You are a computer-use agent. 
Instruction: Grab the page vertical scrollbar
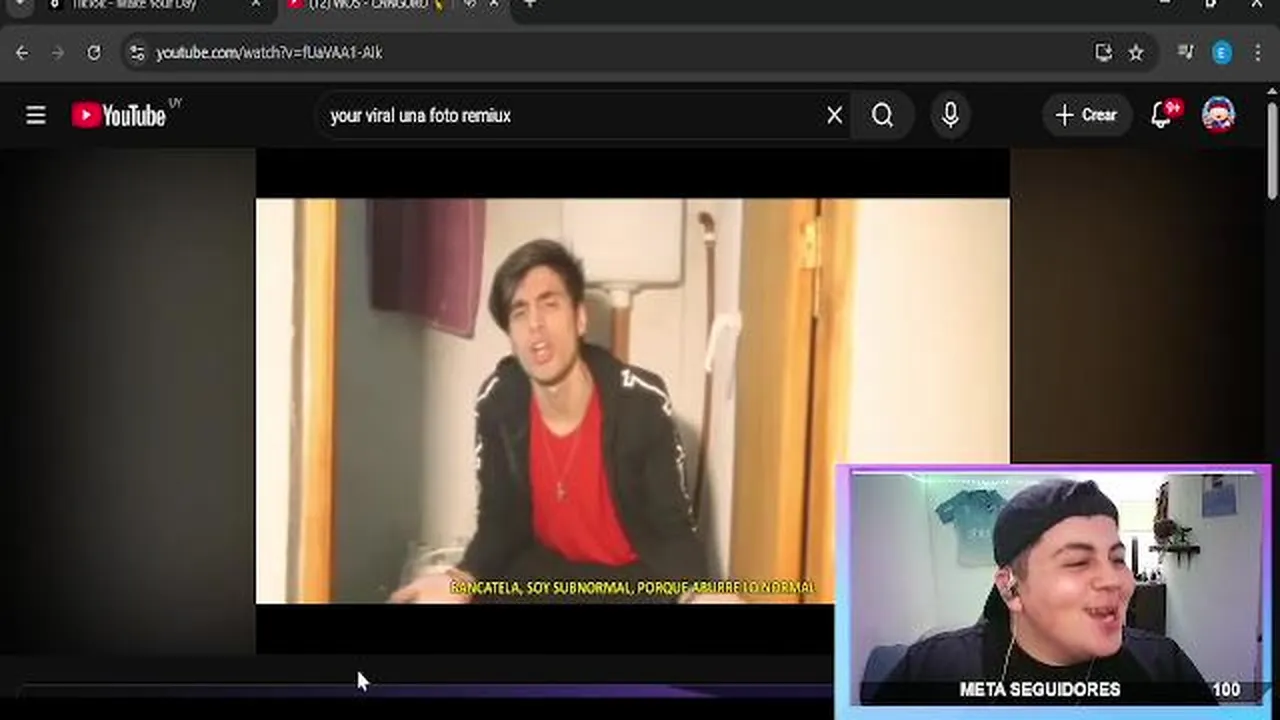tap(1273, 150)
